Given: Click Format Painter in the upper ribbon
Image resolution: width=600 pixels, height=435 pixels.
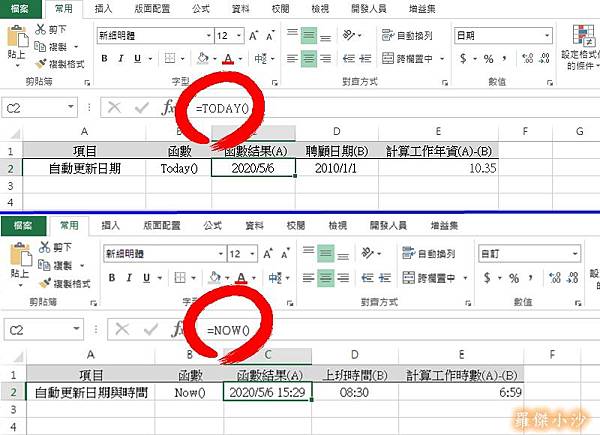Looking at the screenshot, I should click(59, 64).
